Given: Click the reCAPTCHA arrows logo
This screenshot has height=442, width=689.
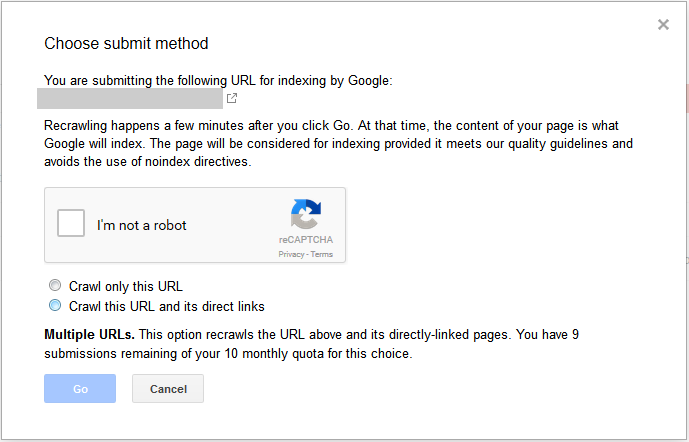Looking at the screenshot, I should tap(306, 215).
